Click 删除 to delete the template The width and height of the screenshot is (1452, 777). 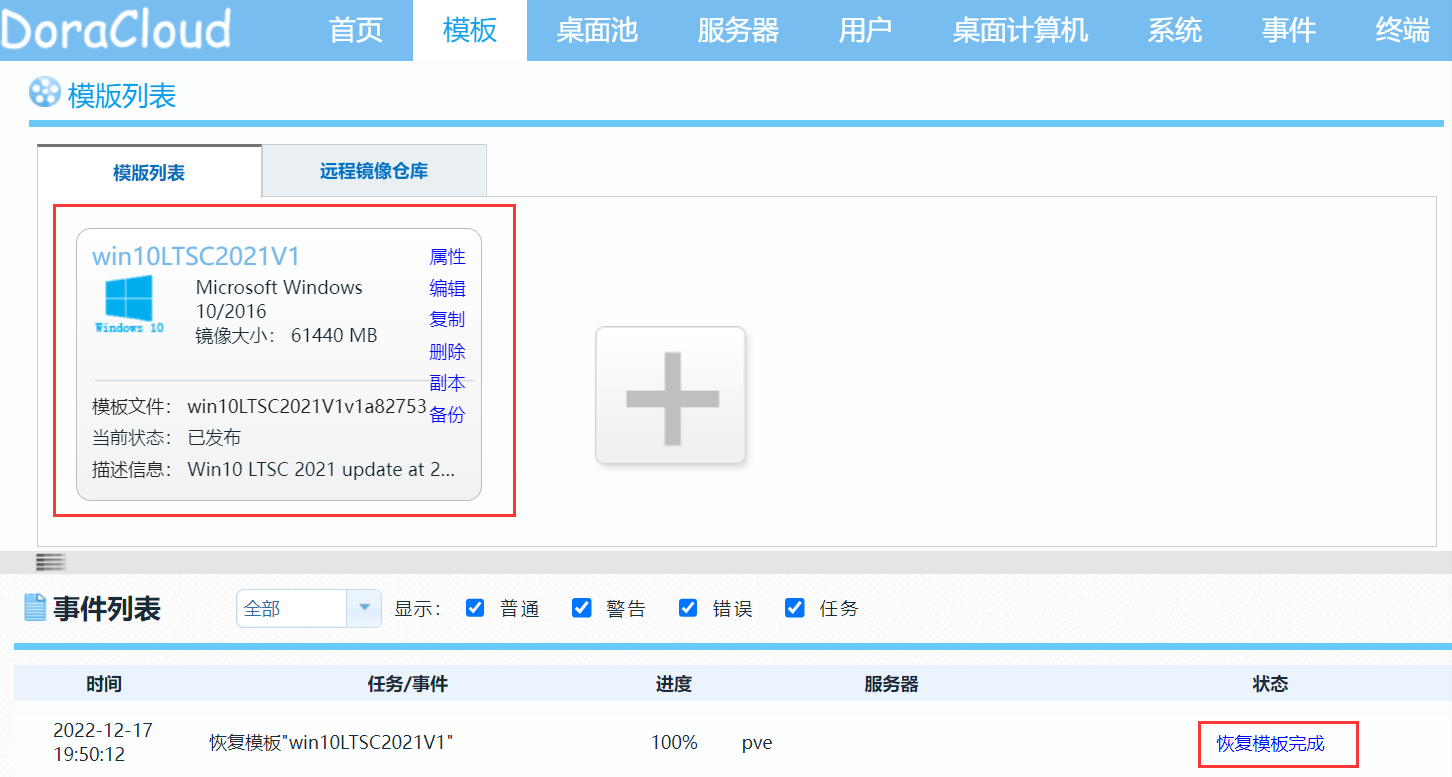point(447,351)
